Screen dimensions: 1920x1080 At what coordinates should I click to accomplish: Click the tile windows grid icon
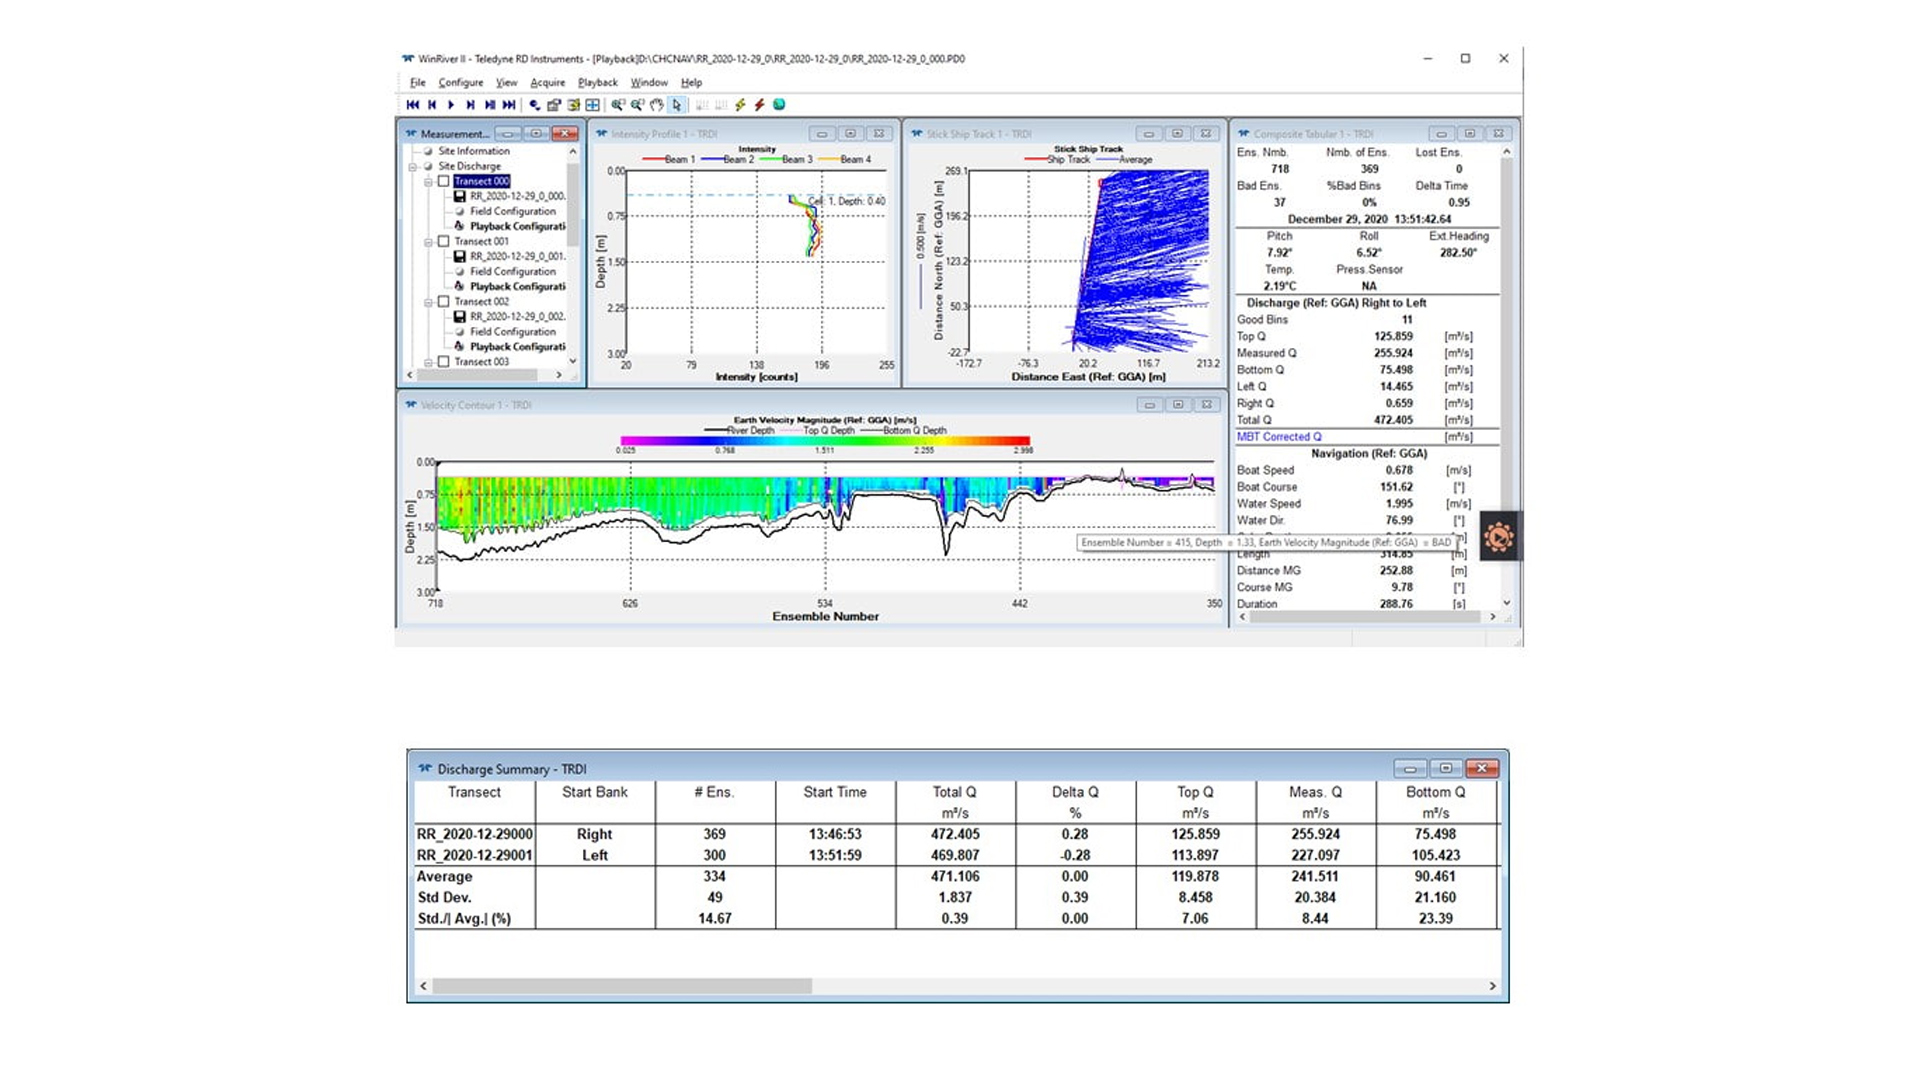(x=592, y=105)
